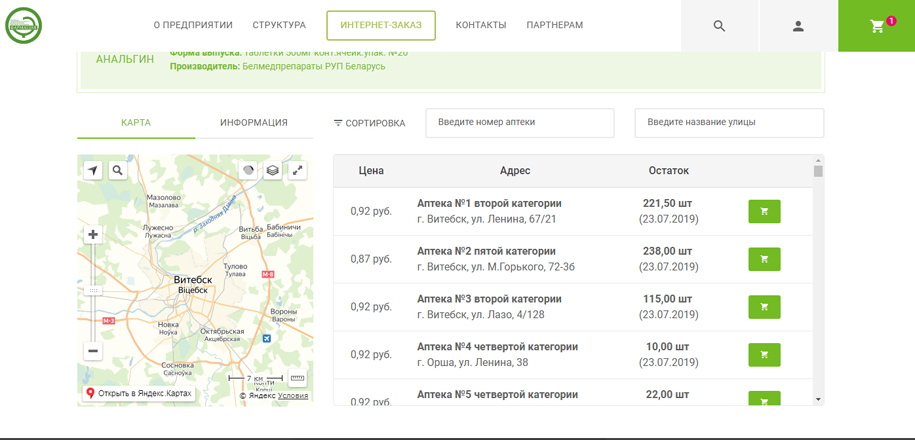Open the Интернет-заказ menu item
Viewport: 915px width, 440px height.
pos(381,25)
